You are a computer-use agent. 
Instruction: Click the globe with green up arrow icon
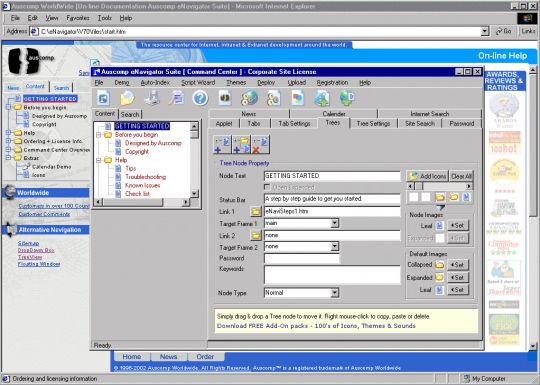pyautogui.click(x=322, y=98)
